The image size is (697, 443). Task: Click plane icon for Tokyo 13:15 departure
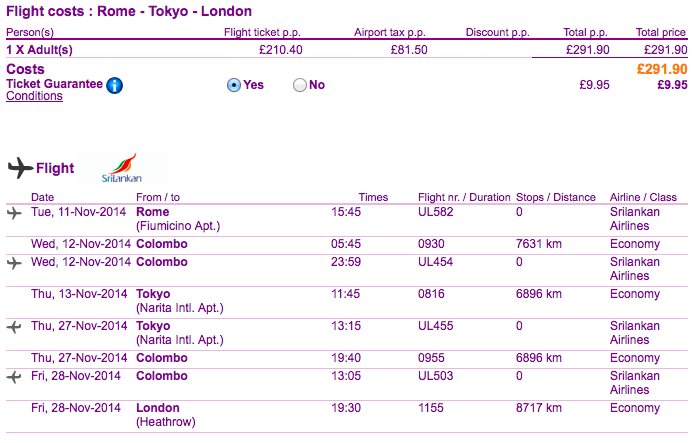click(14, 327)
